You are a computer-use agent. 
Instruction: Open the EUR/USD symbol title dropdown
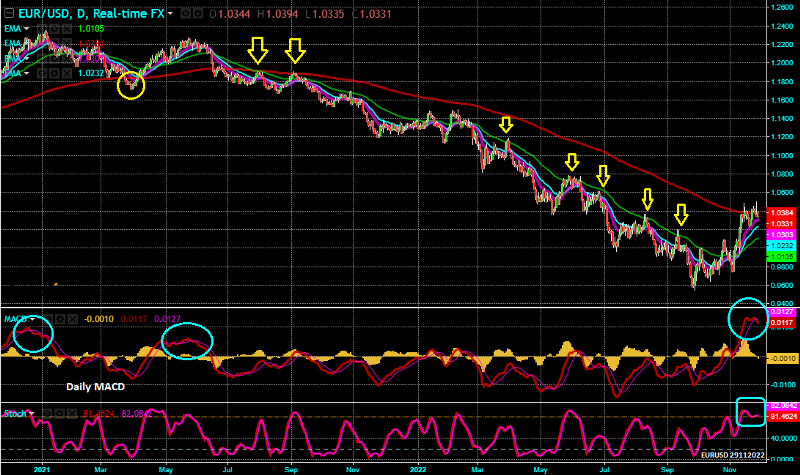click(x=170, y=13)
